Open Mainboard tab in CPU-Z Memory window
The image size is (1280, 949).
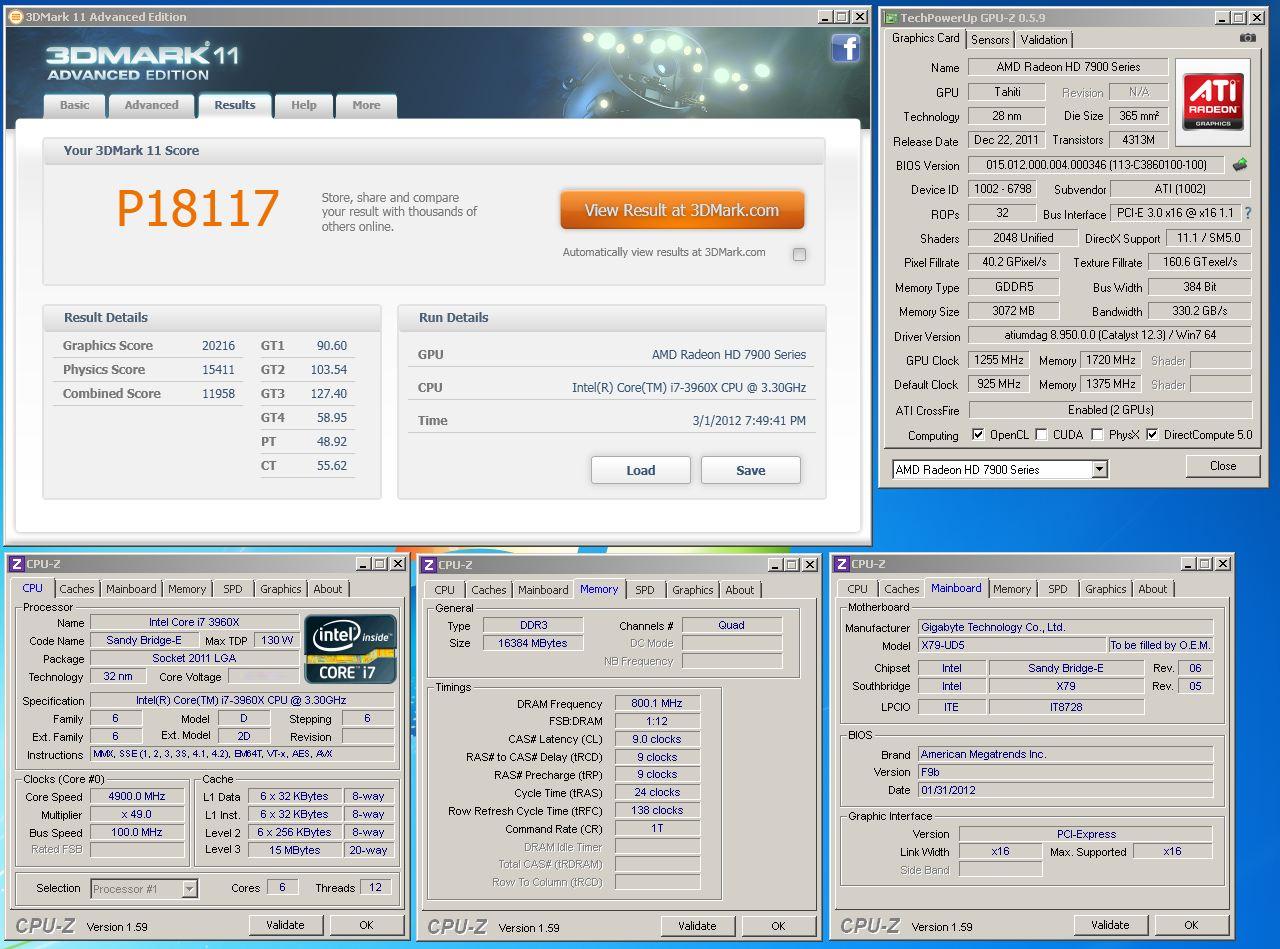pyautogui.click(x=543, y=590)
